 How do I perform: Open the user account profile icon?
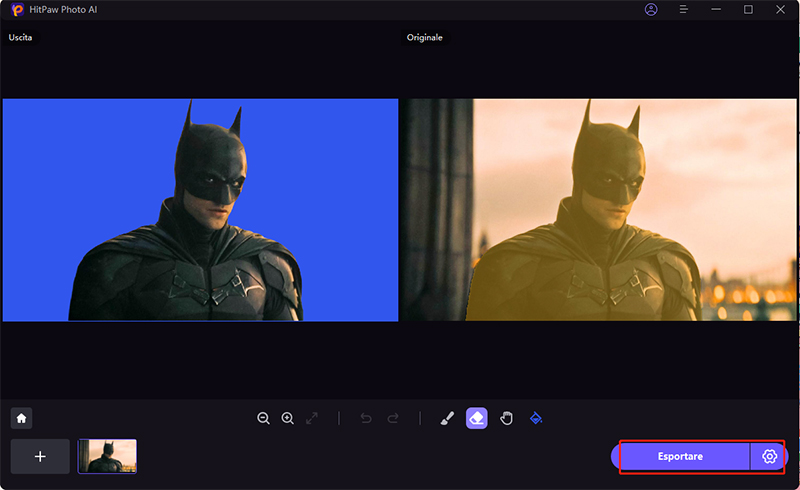(x=652, y=10)
